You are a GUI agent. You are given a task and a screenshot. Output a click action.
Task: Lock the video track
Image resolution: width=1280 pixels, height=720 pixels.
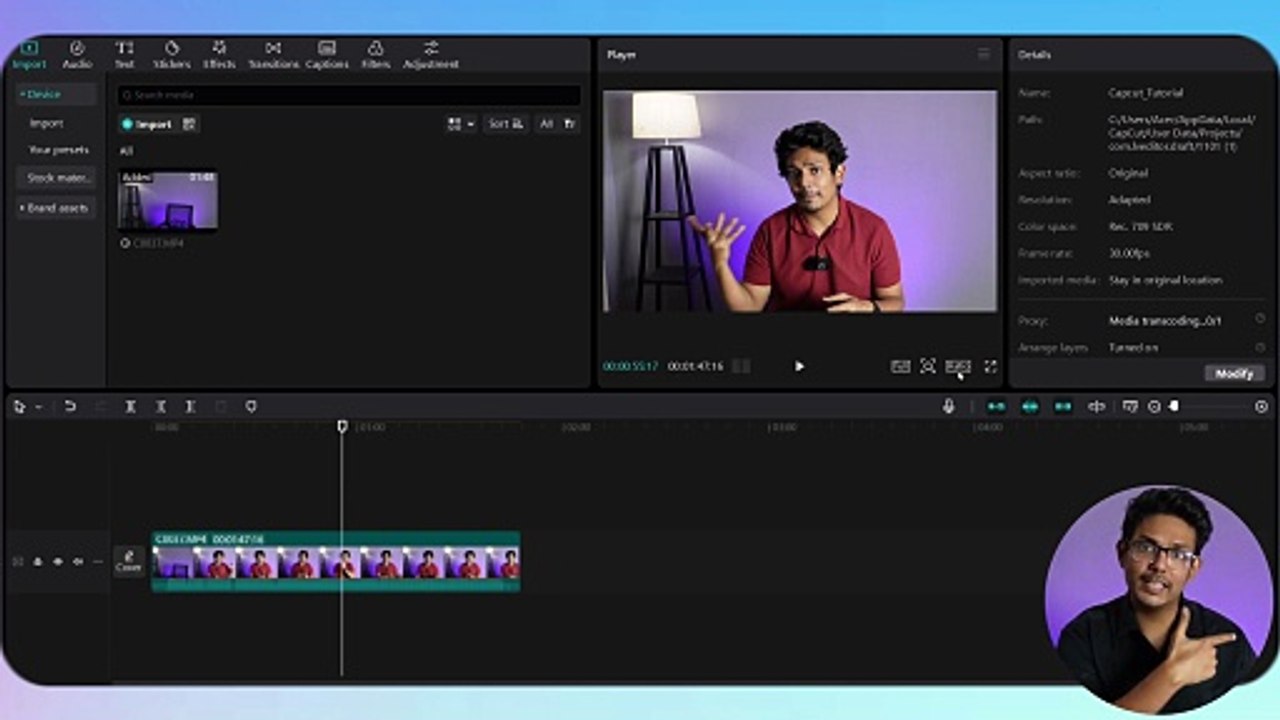point(38,562)
